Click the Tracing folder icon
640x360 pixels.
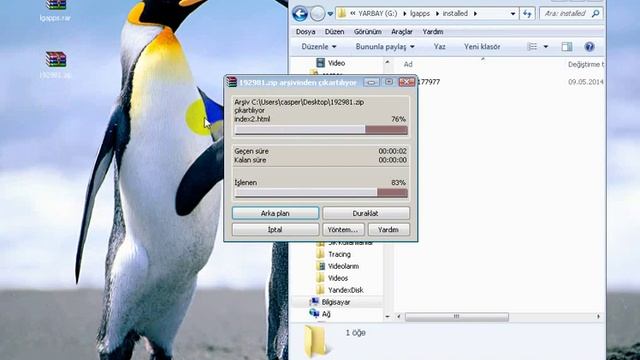point(320,254)
